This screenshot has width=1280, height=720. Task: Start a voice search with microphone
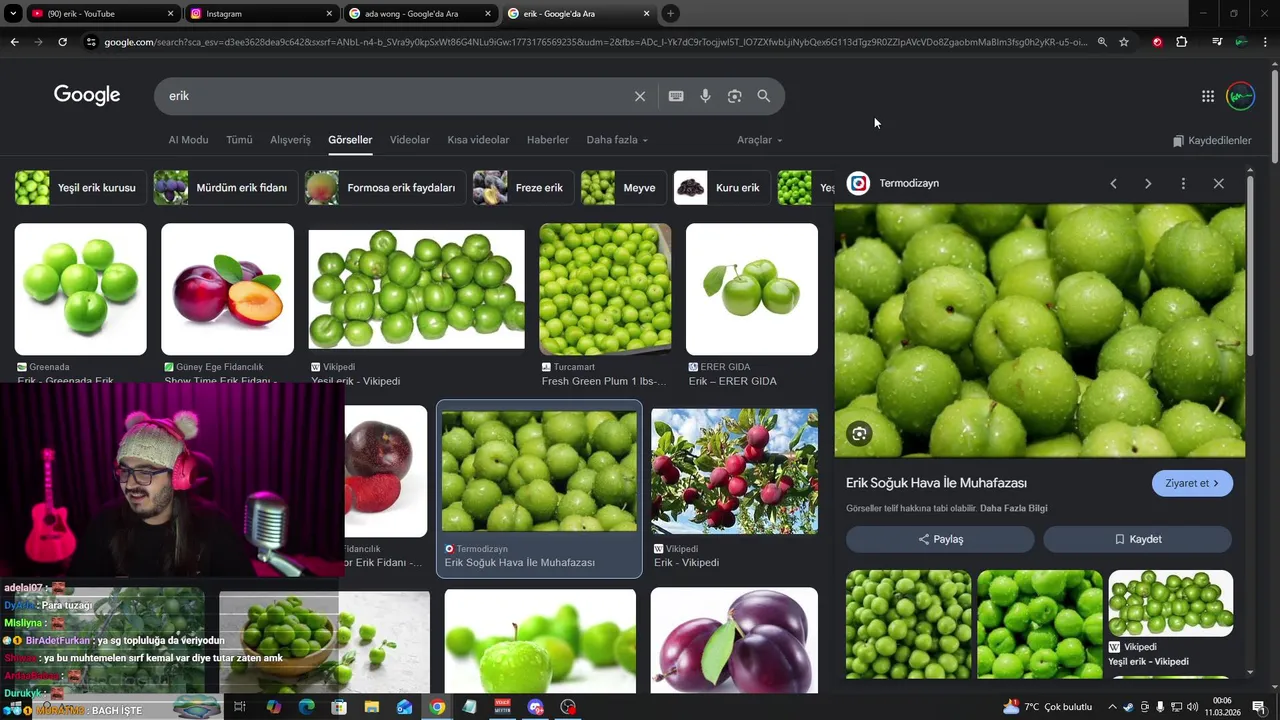(705, 96)
